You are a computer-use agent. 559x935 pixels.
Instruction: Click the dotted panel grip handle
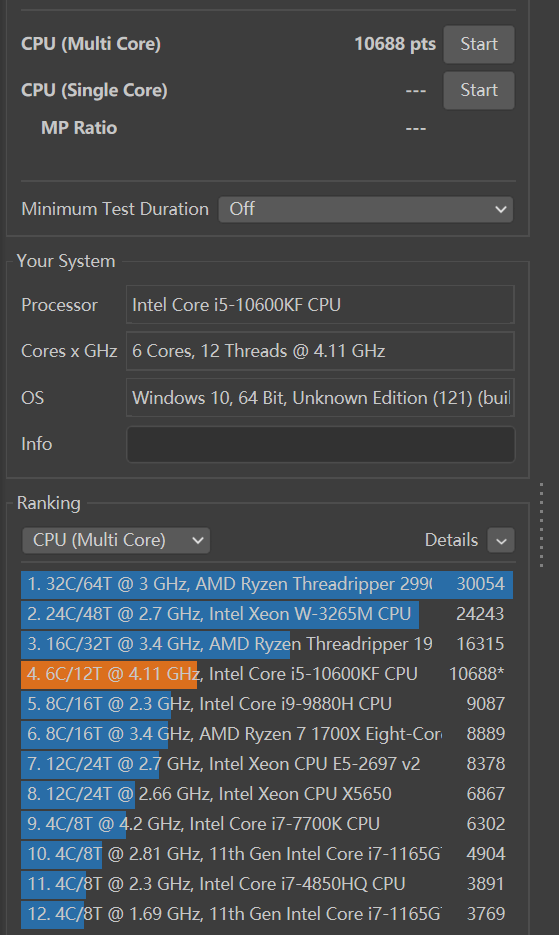pos(542,525)
